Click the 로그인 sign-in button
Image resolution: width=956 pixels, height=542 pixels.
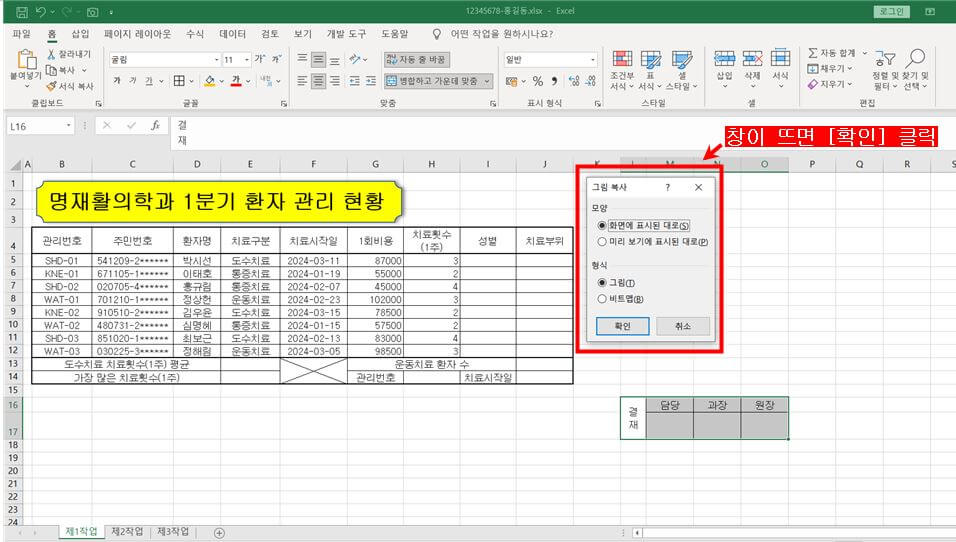891,11
